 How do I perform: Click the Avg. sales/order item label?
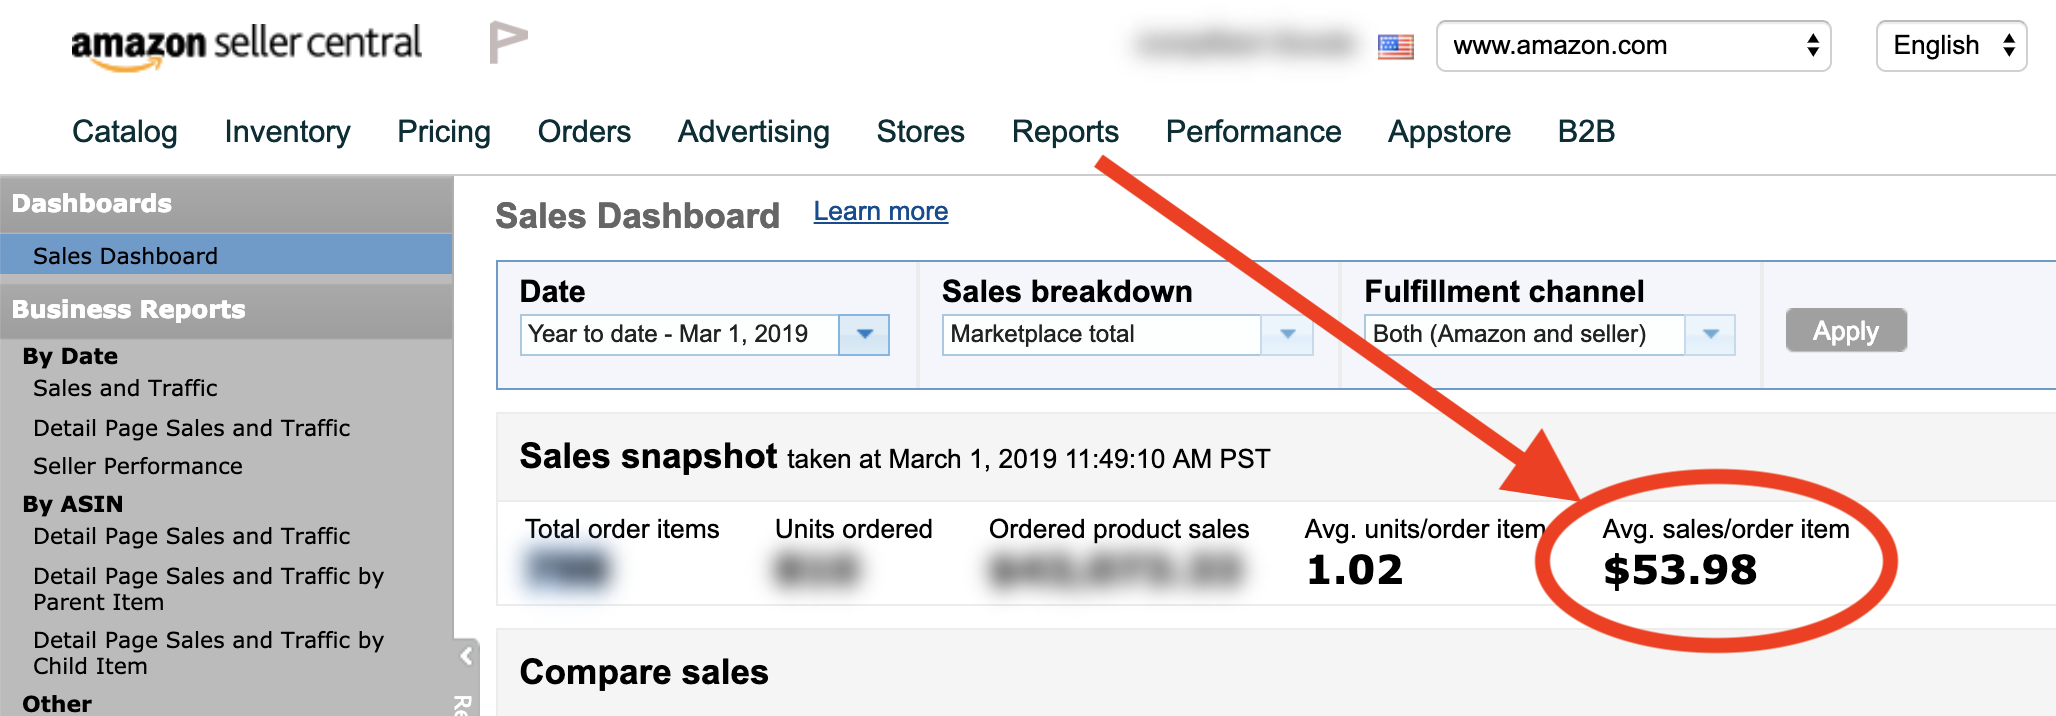coord(1726,529)
